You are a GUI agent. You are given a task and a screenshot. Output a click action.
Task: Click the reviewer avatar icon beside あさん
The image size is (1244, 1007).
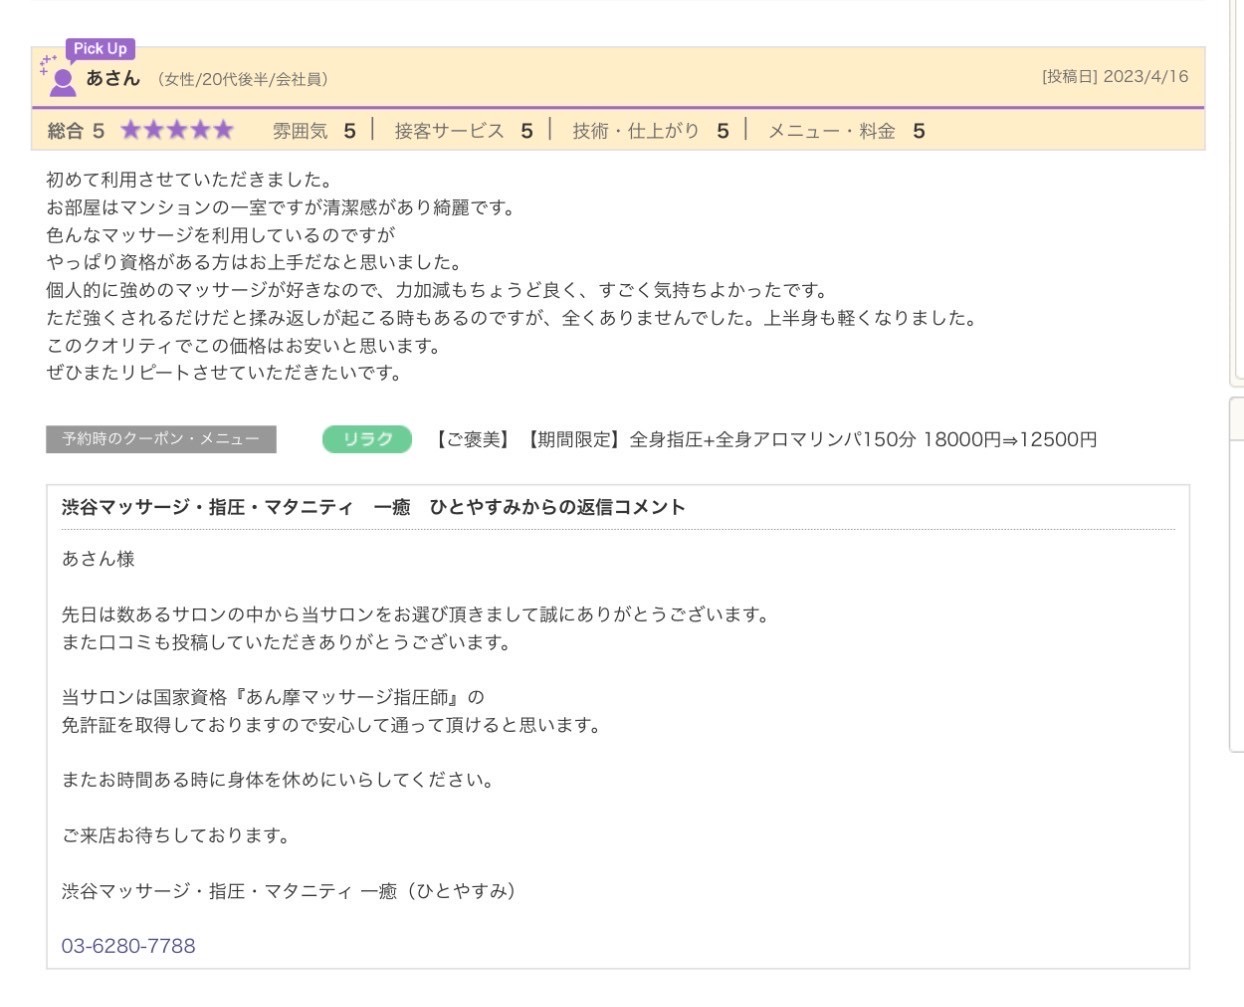point(62,82)
